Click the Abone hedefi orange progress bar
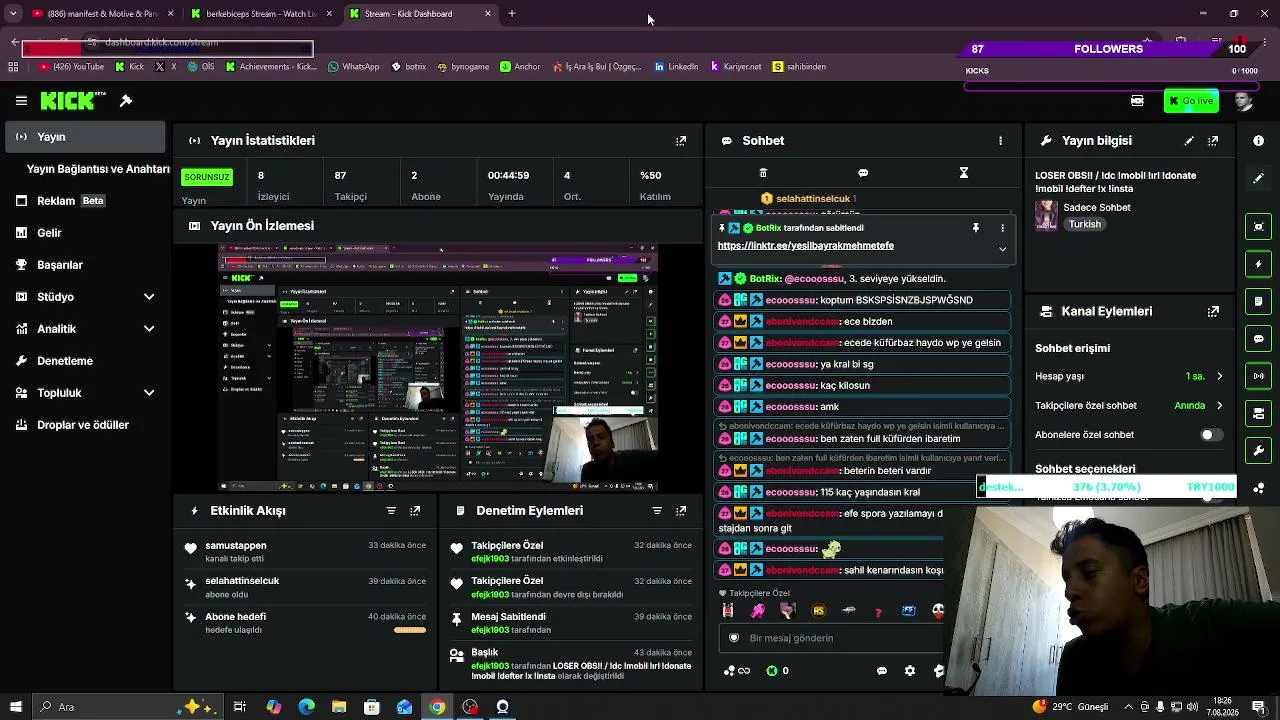This screenshot has height=720, width=1280. pos(410,630)
